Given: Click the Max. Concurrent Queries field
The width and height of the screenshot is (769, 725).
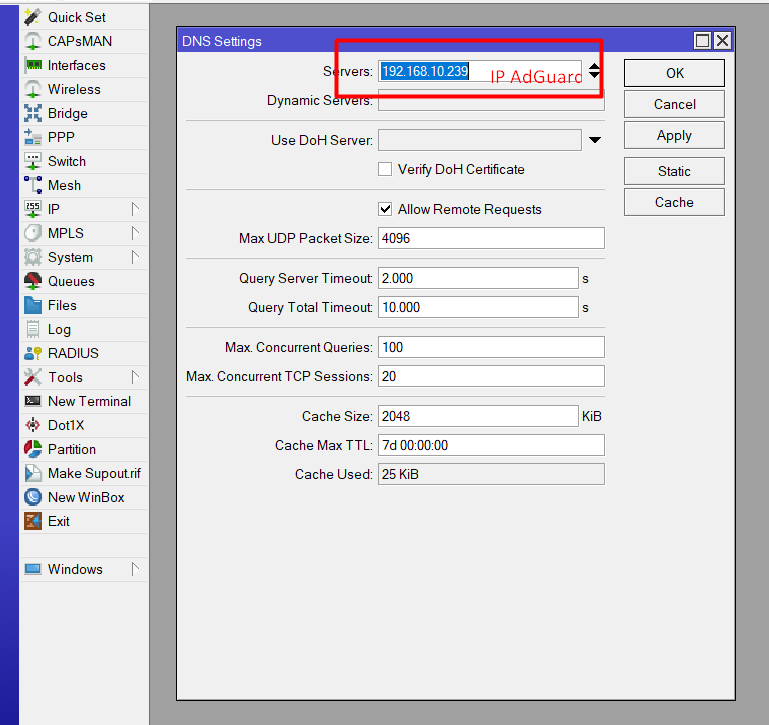Looking at the screenshot, I should (491, 347).
